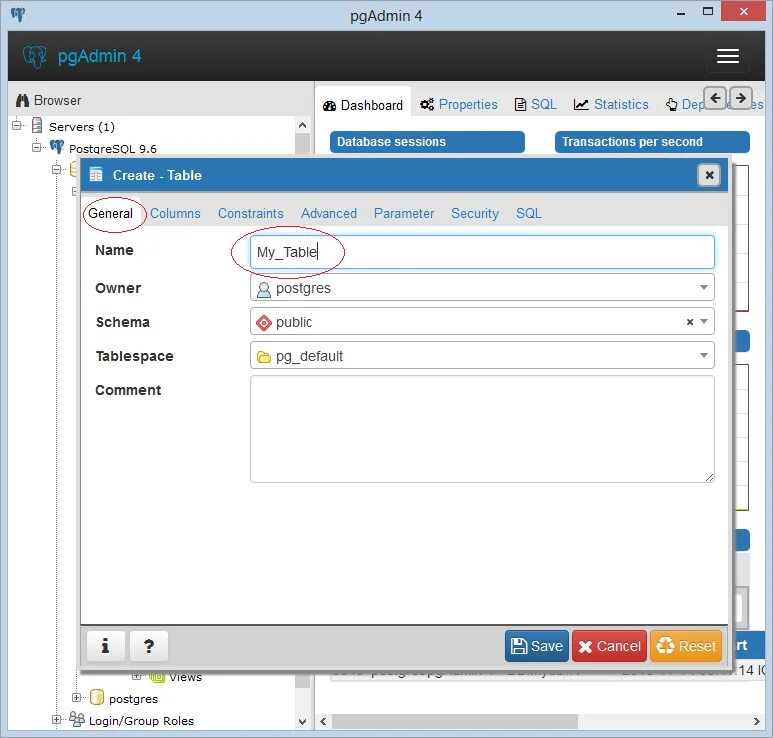This screenshot has height=738, width=773.
Task: Open the Security tab
Action: coord(475,213)
